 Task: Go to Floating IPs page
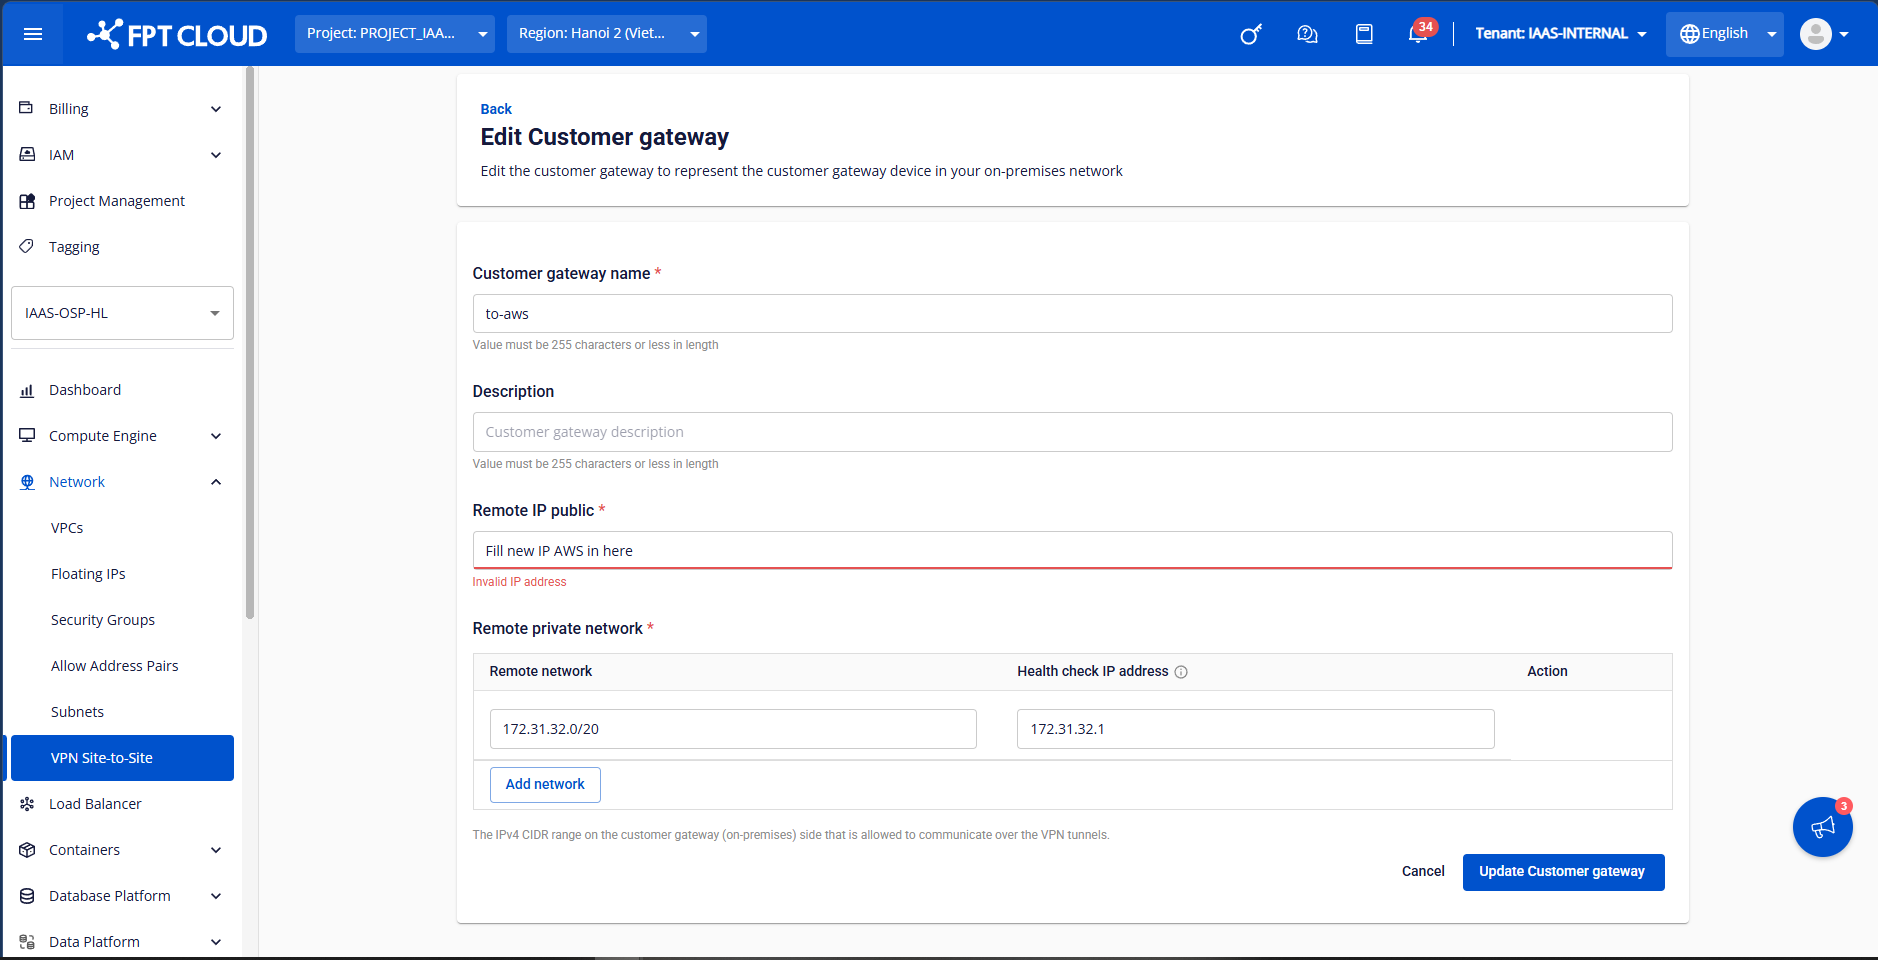click(88, 574)
